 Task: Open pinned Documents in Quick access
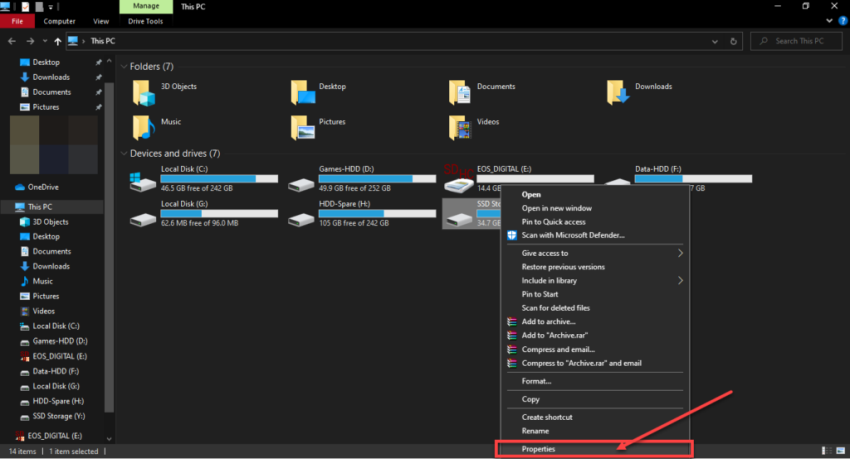46,92
